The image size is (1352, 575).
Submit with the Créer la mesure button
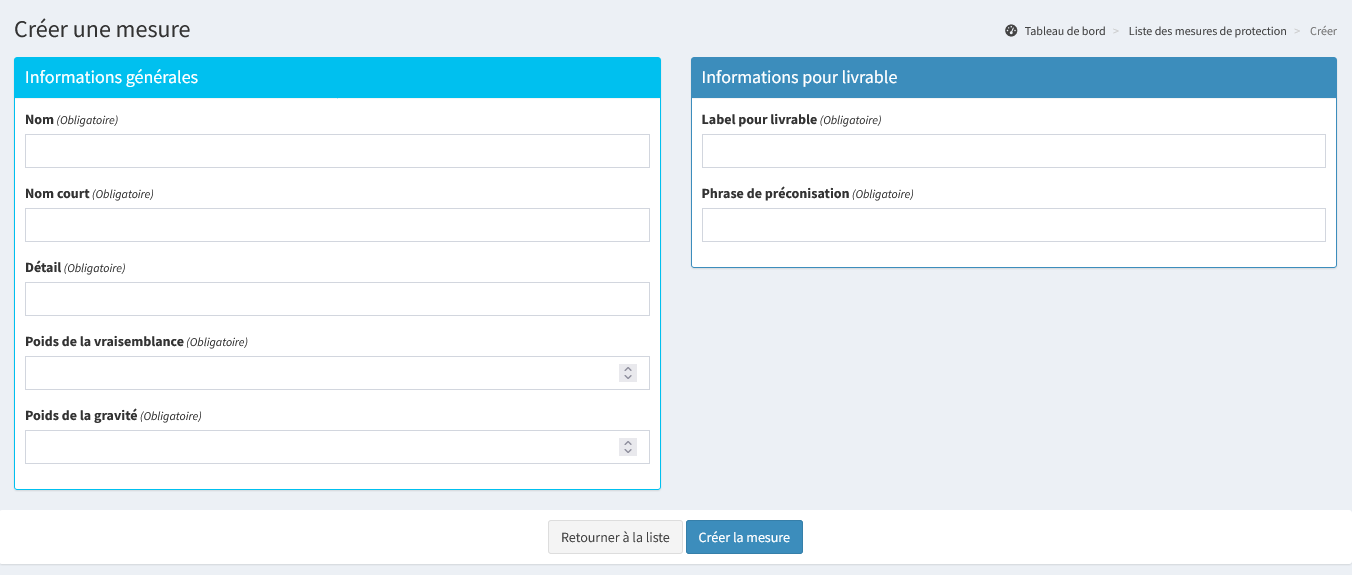[x=744, y=537]
